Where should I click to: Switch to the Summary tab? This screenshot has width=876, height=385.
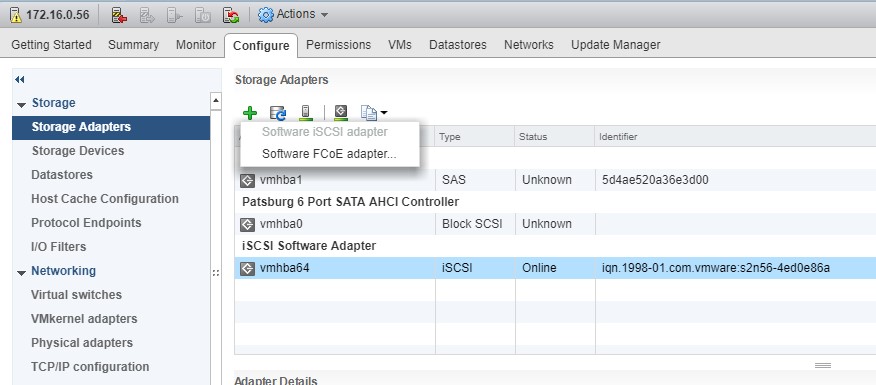[134, 45]
